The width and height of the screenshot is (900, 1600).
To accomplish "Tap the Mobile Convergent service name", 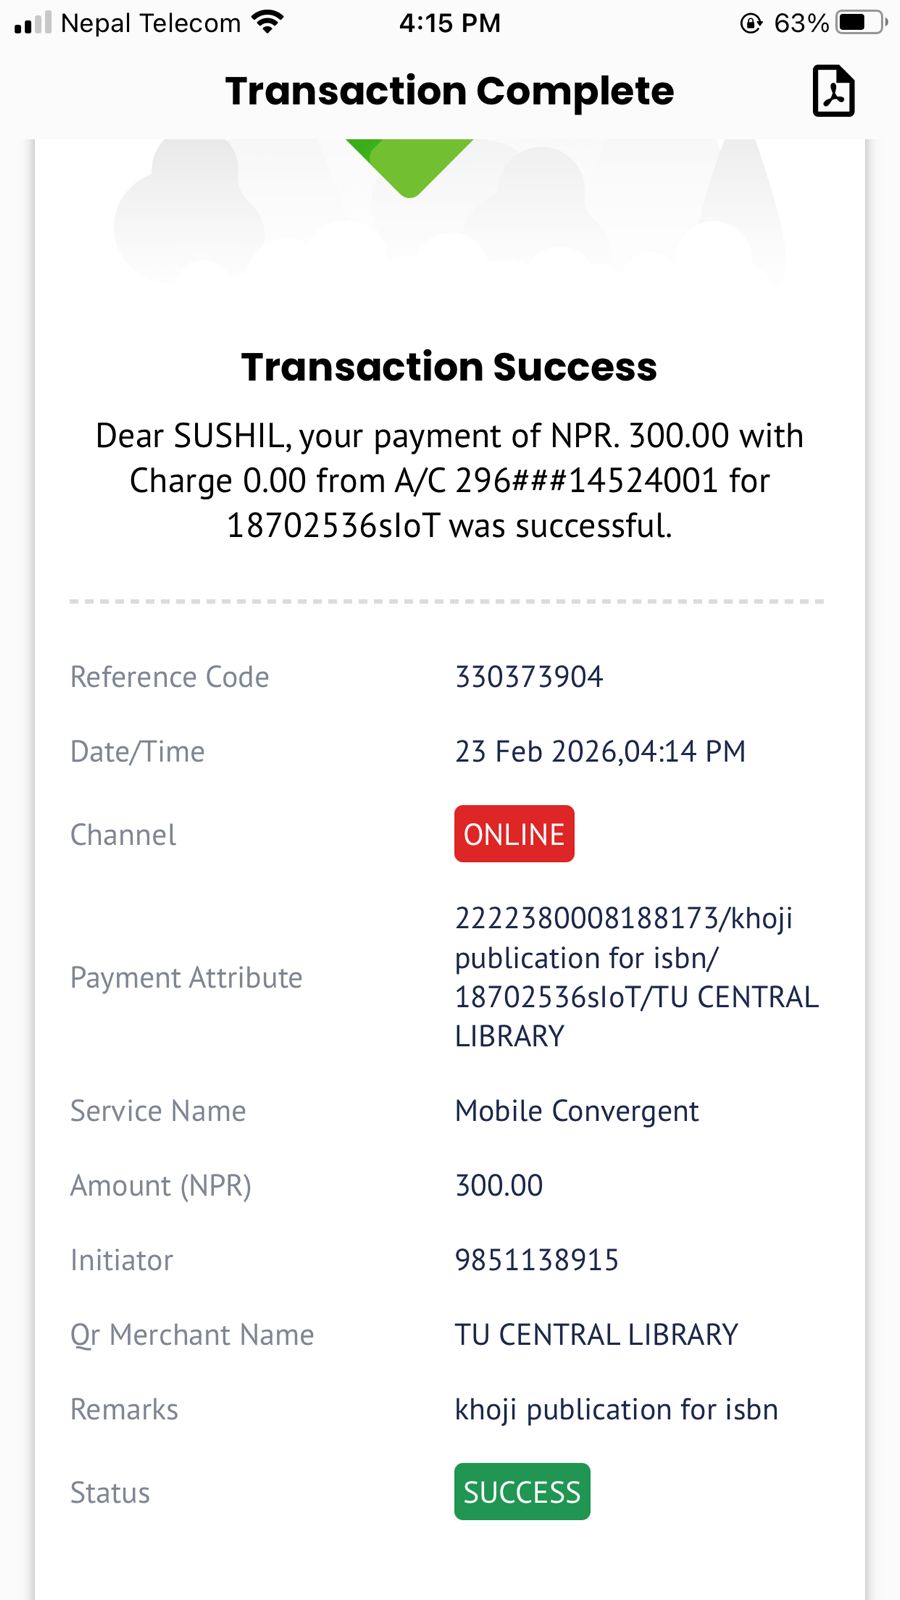I will coord(577,1111).
